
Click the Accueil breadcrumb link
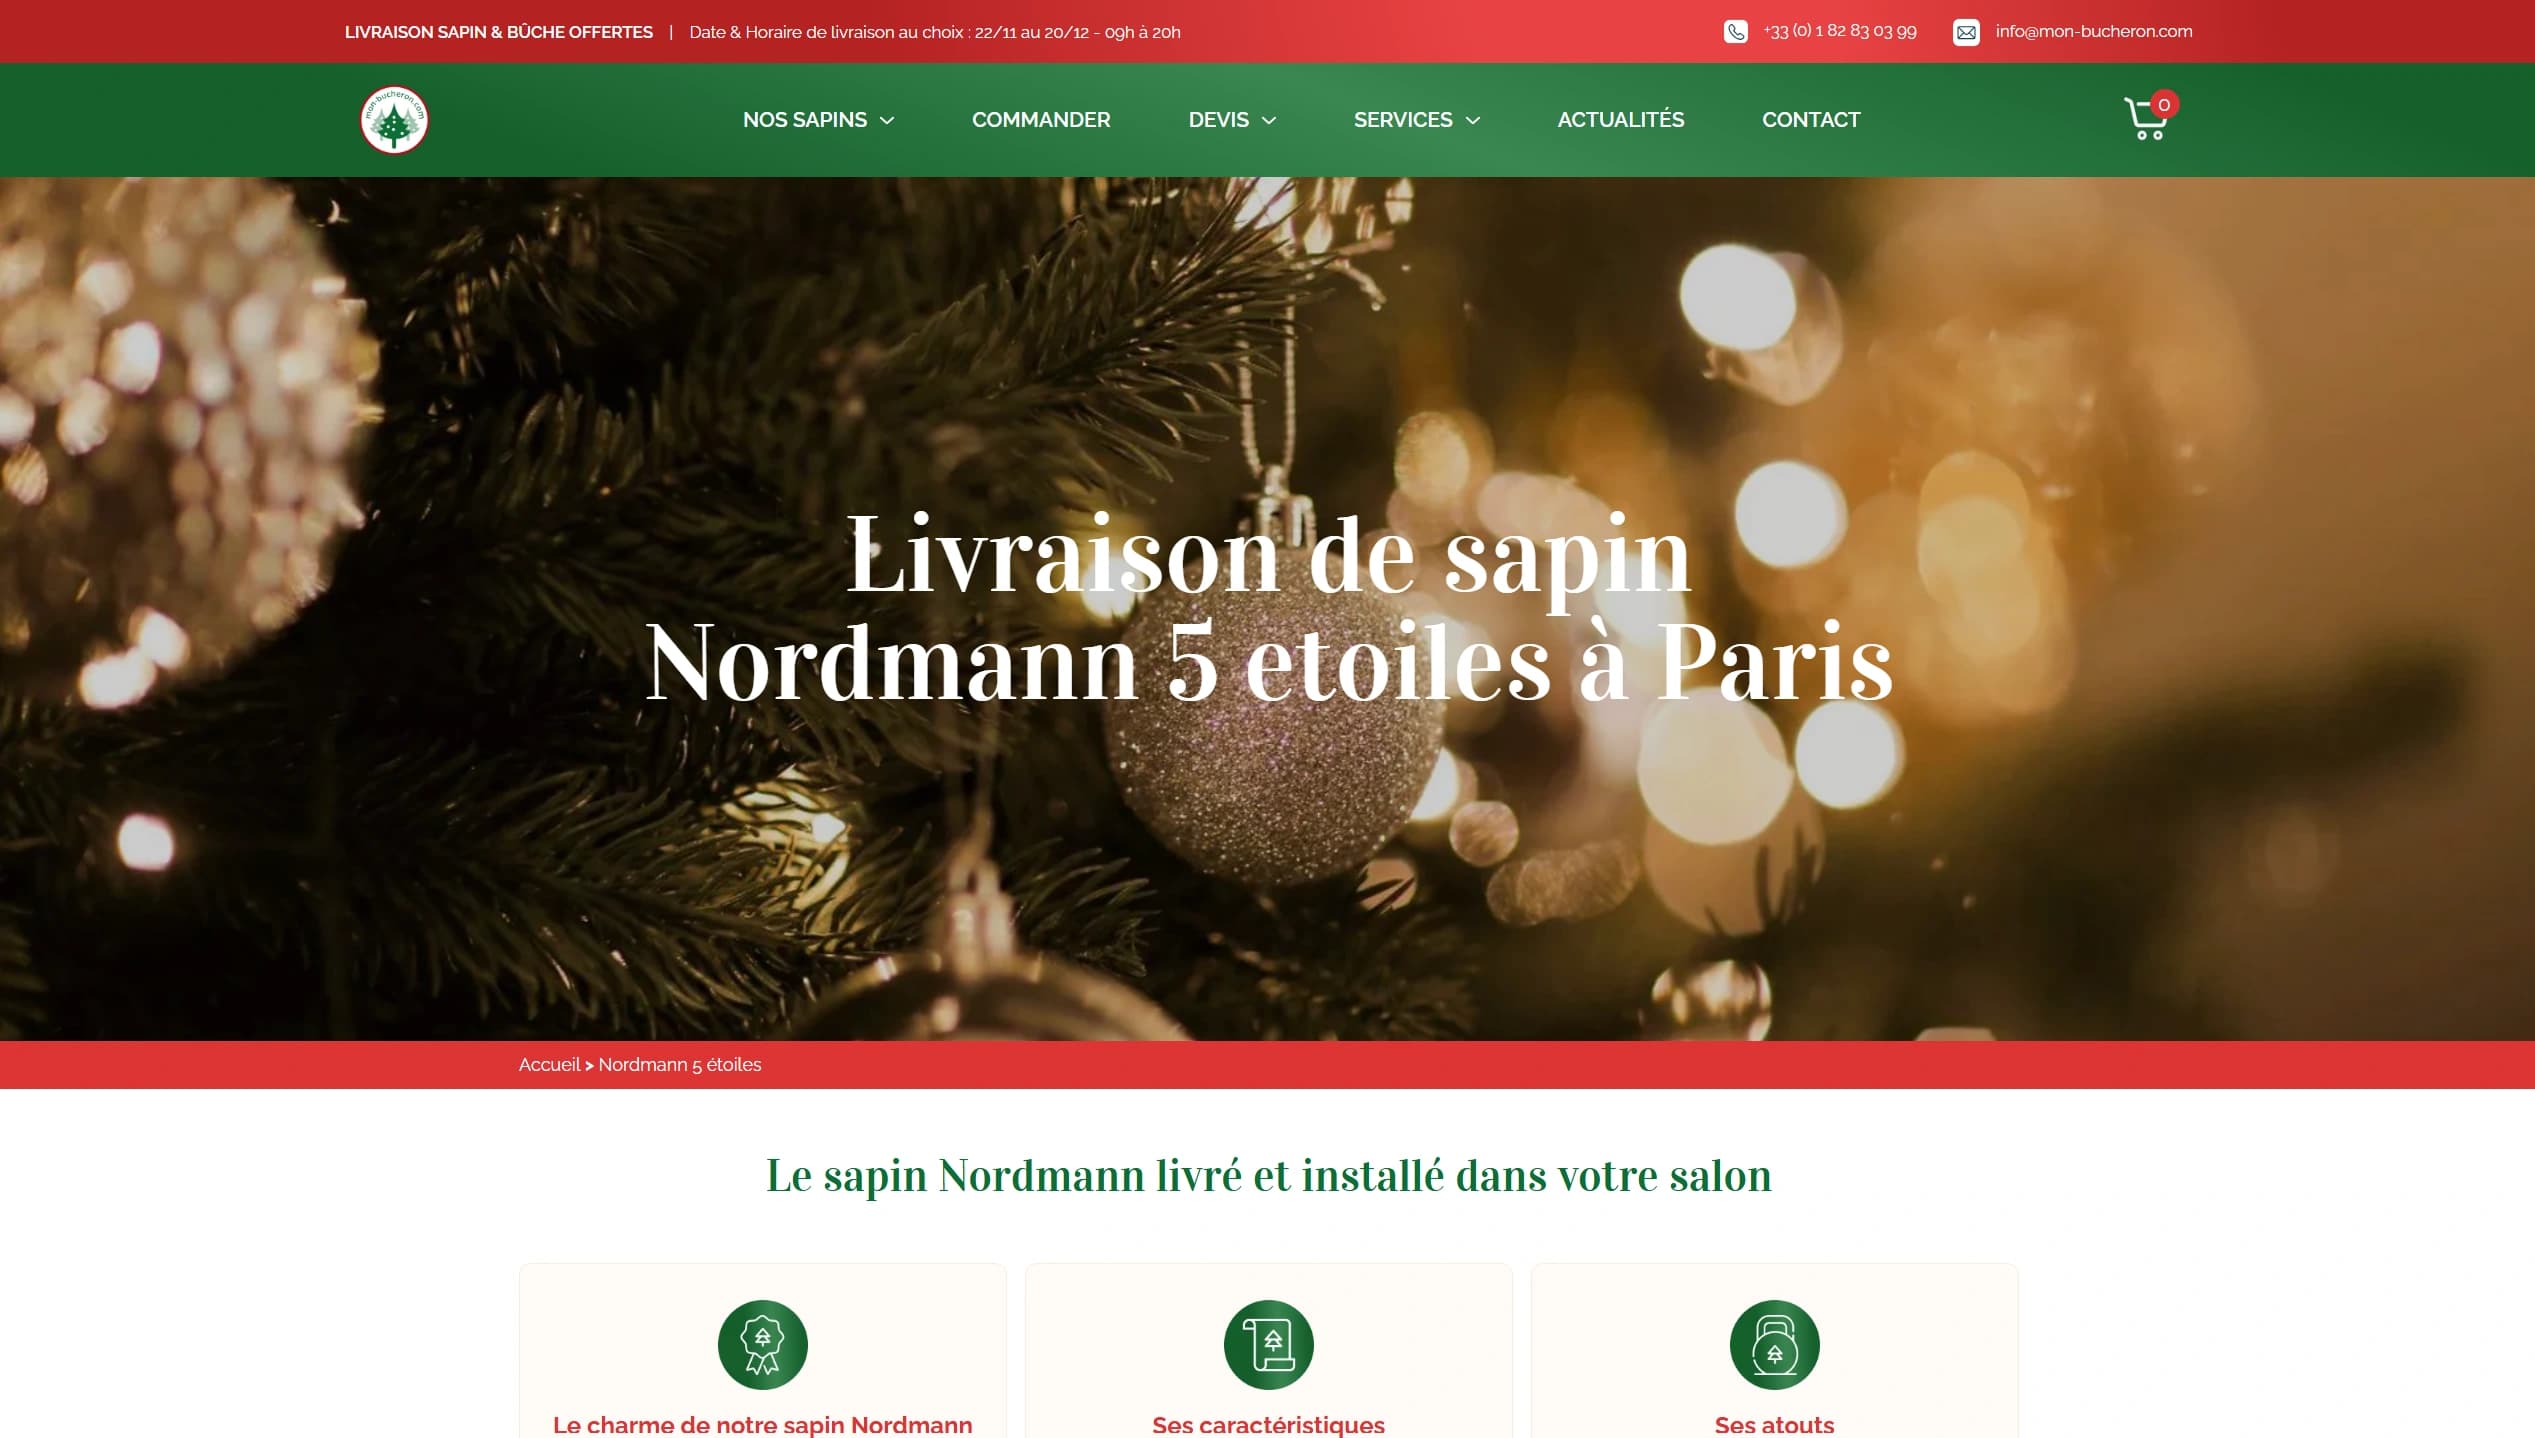(x=549, y=1065)
